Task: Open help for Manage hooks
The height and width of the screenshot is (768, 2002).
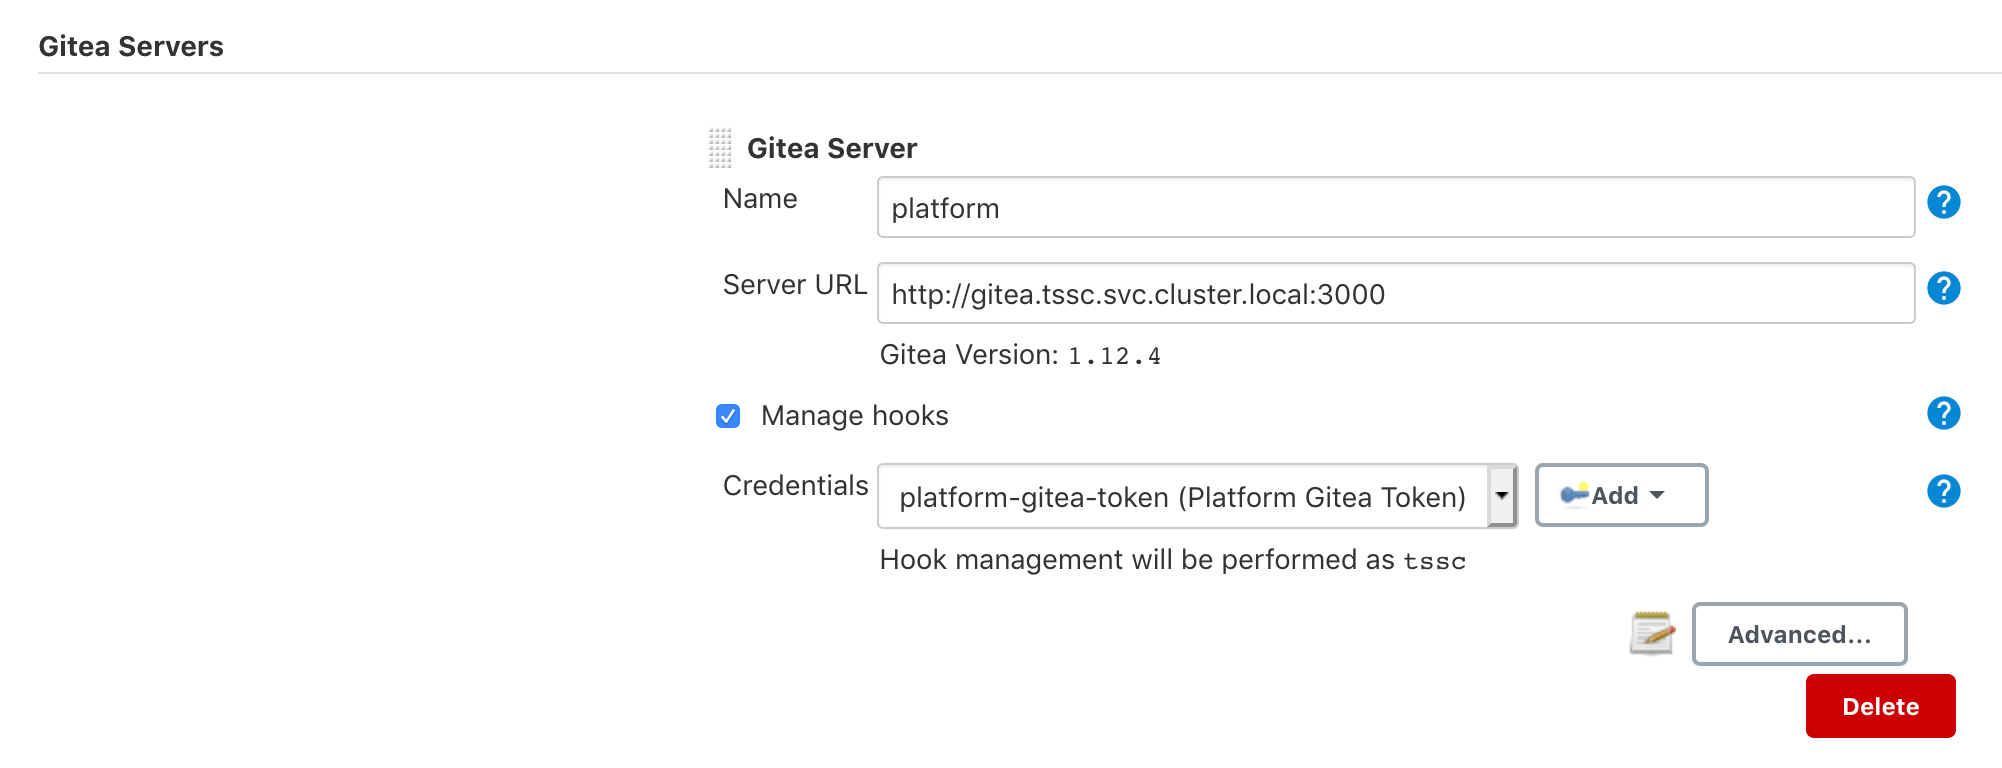Action: (x=1943, y=413)
